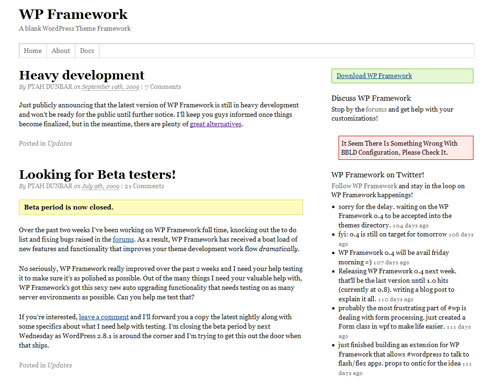Click the leave a comment link

(104, 317)
